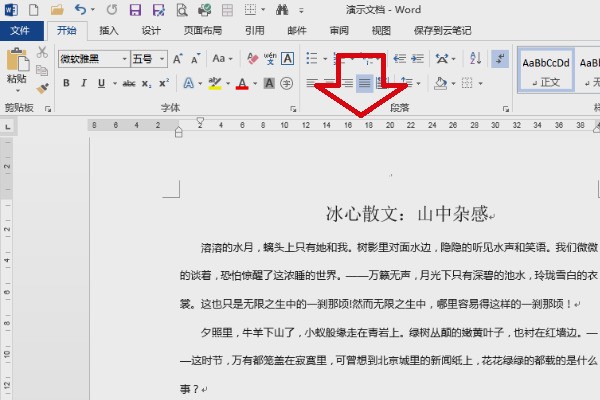Image resolution: width=600 pixels, height=400 pixels.
Task: Toggle show paragraph marks button
Action: click(x=500, y=59)
